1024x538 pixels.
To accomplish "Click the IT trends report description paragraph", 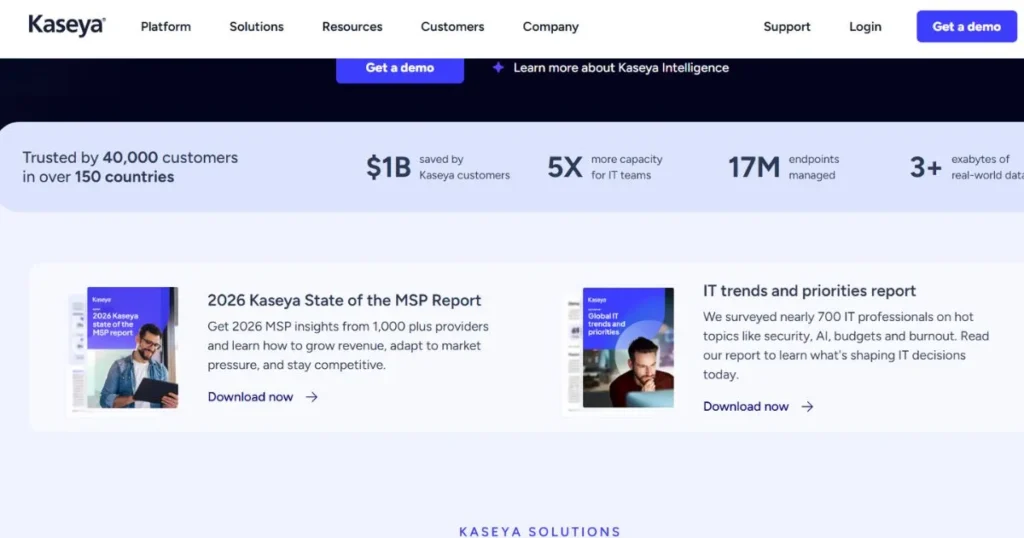I will pos(846,345).
